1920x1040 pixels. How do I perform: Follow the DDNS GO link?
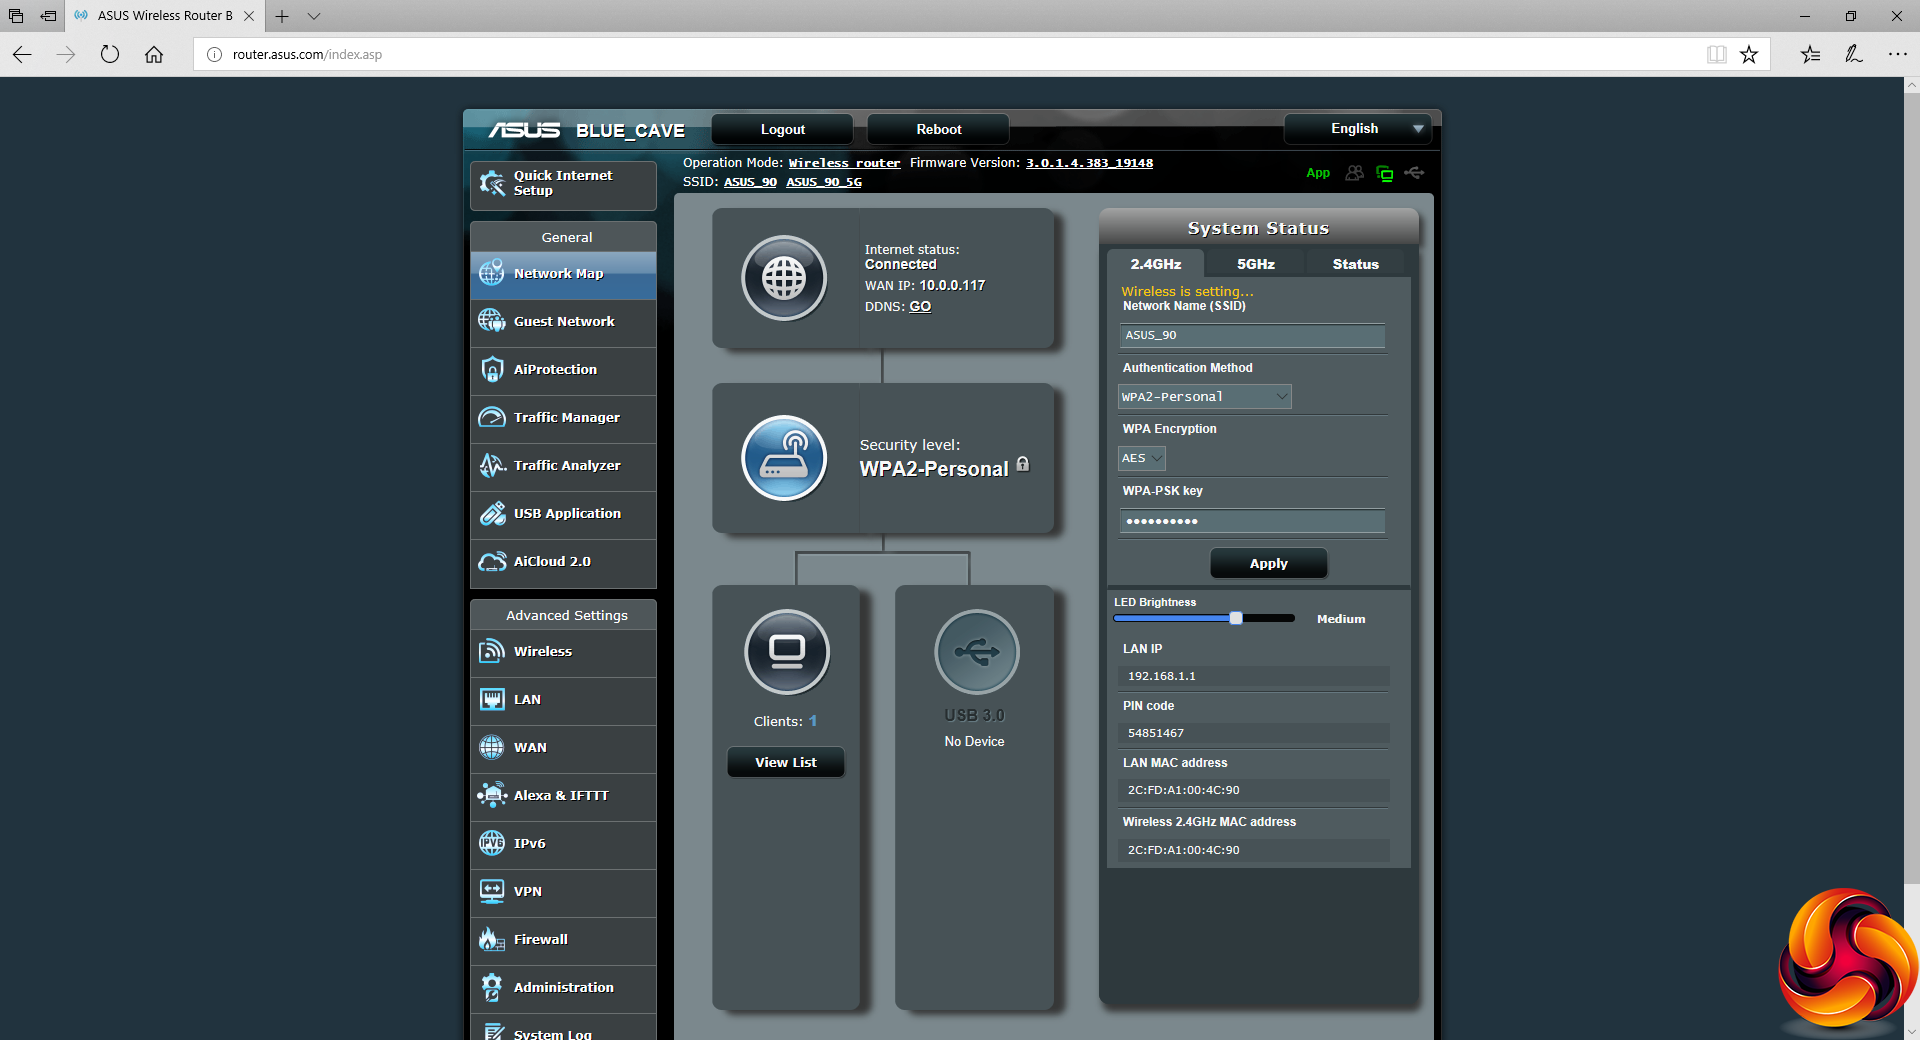pos(920,307)
